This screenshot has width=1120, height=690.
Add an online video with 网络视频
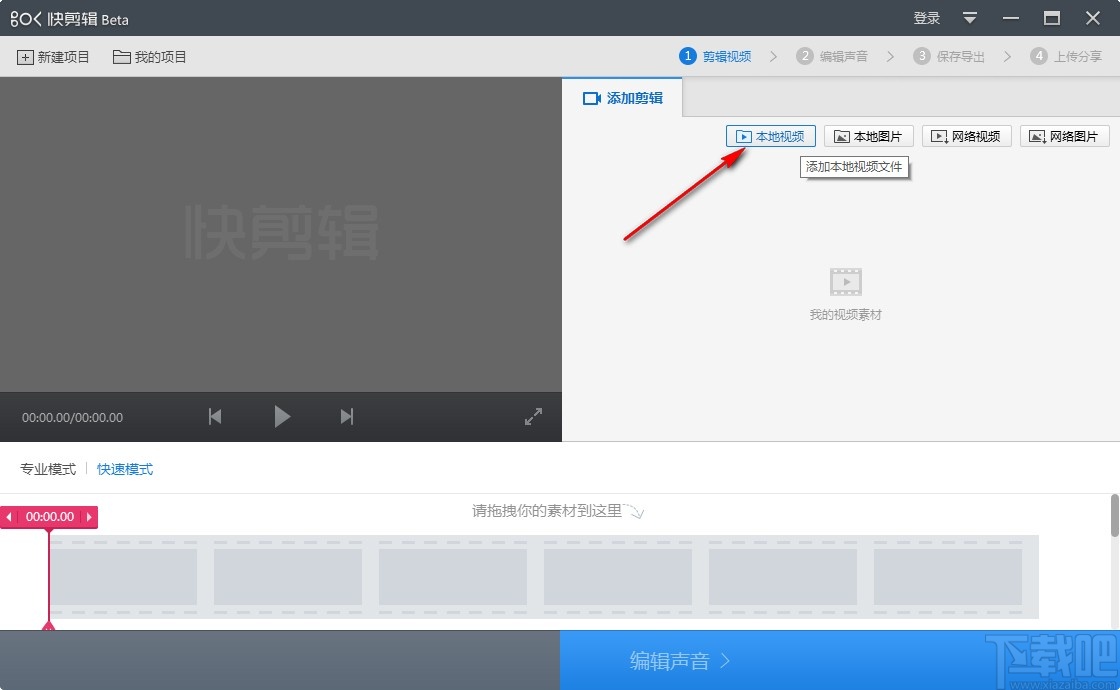[966, 136]
